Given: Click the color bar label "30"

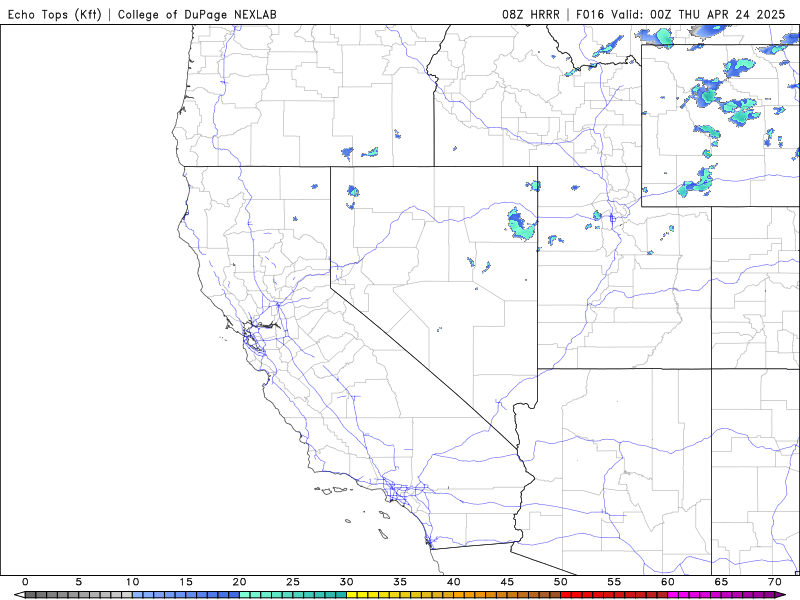Looking at the screenshot, I should [x=346, y=582].
